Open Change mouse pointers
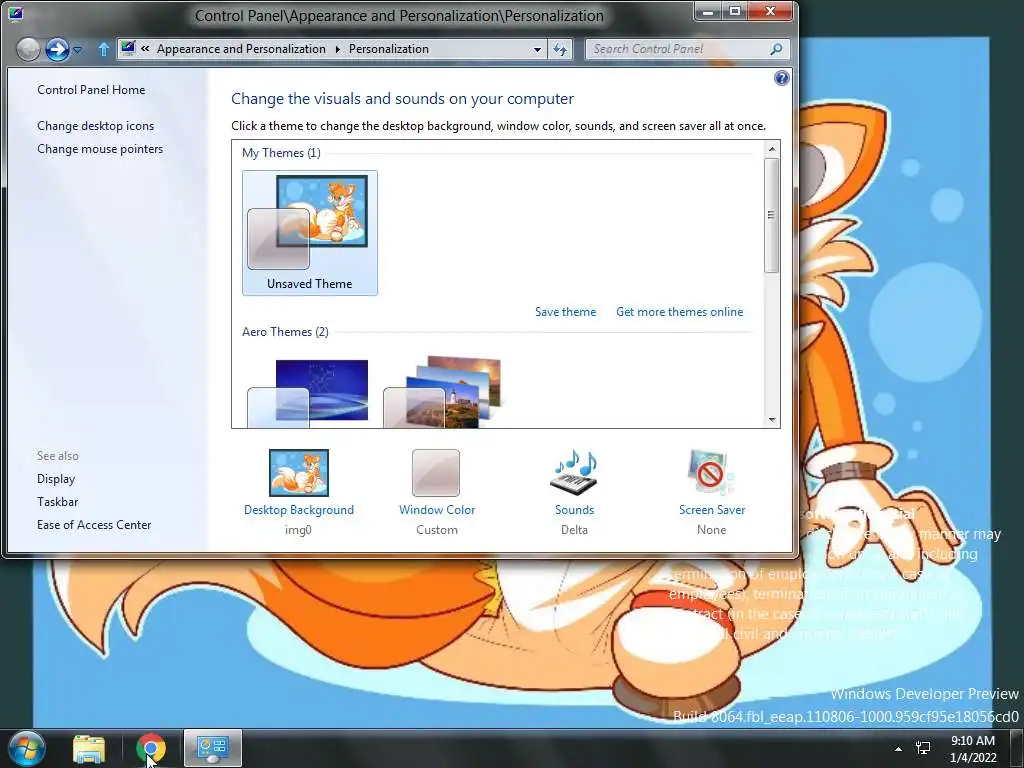1024x768 pixels. tap(100, 149)
